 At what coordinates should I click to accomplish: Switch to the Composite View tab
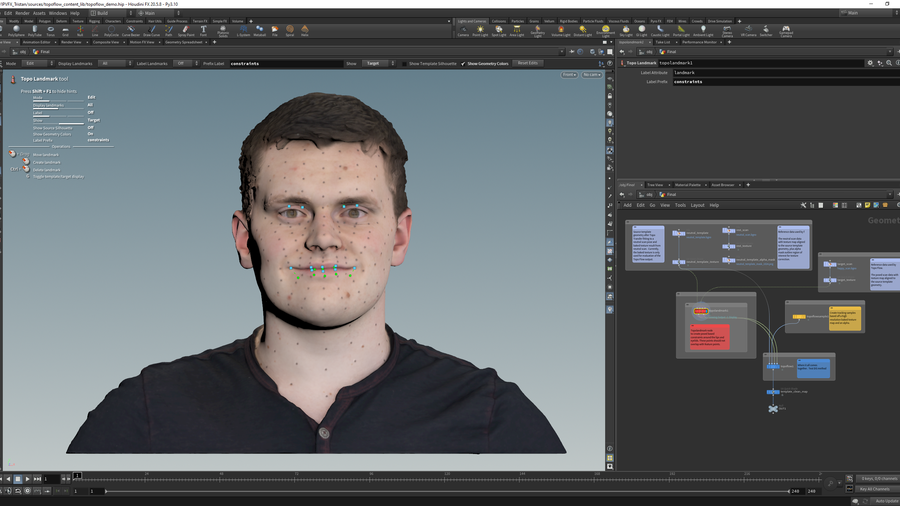tap(106, 42)
